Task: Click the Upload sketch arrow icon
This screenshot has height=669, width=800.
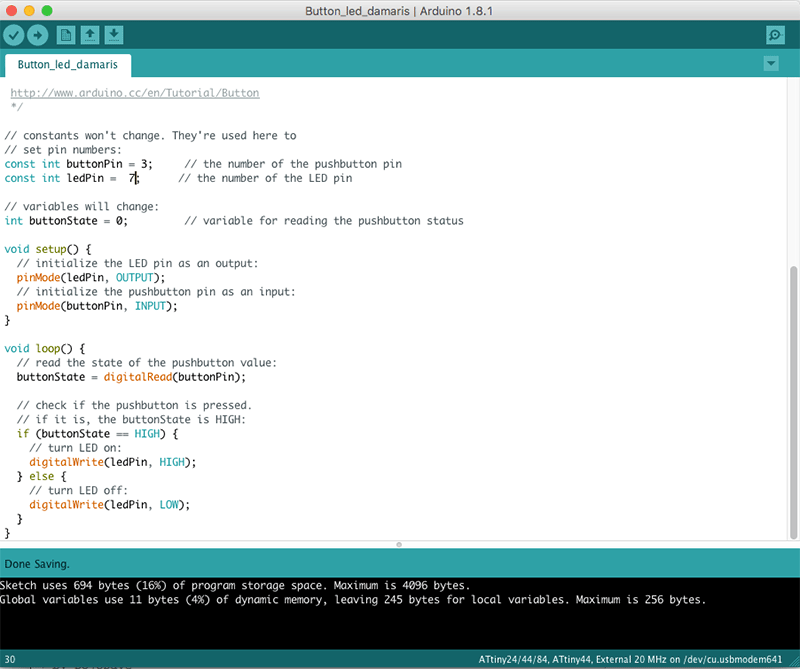Action: 37,35
